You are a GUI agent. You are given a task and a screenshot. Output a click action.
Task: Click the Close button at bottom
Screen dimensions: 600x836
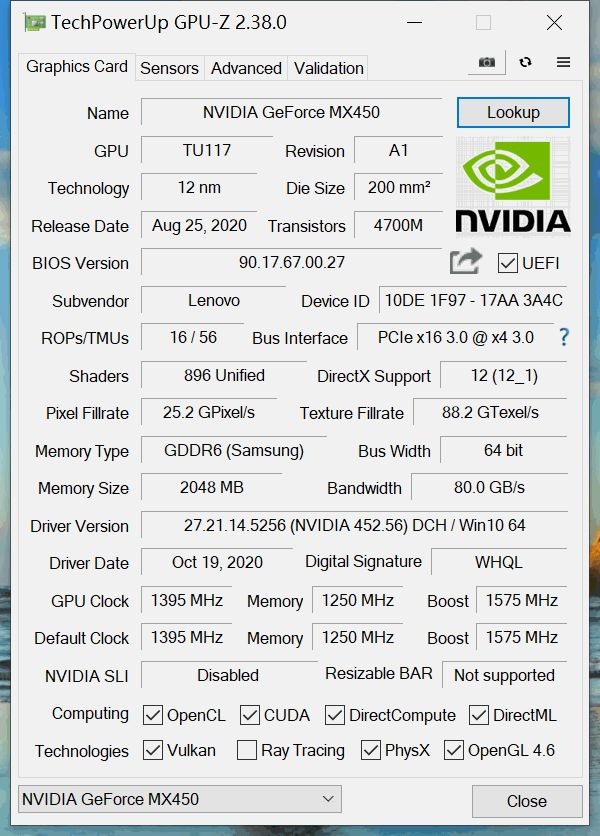coord(527,801)
